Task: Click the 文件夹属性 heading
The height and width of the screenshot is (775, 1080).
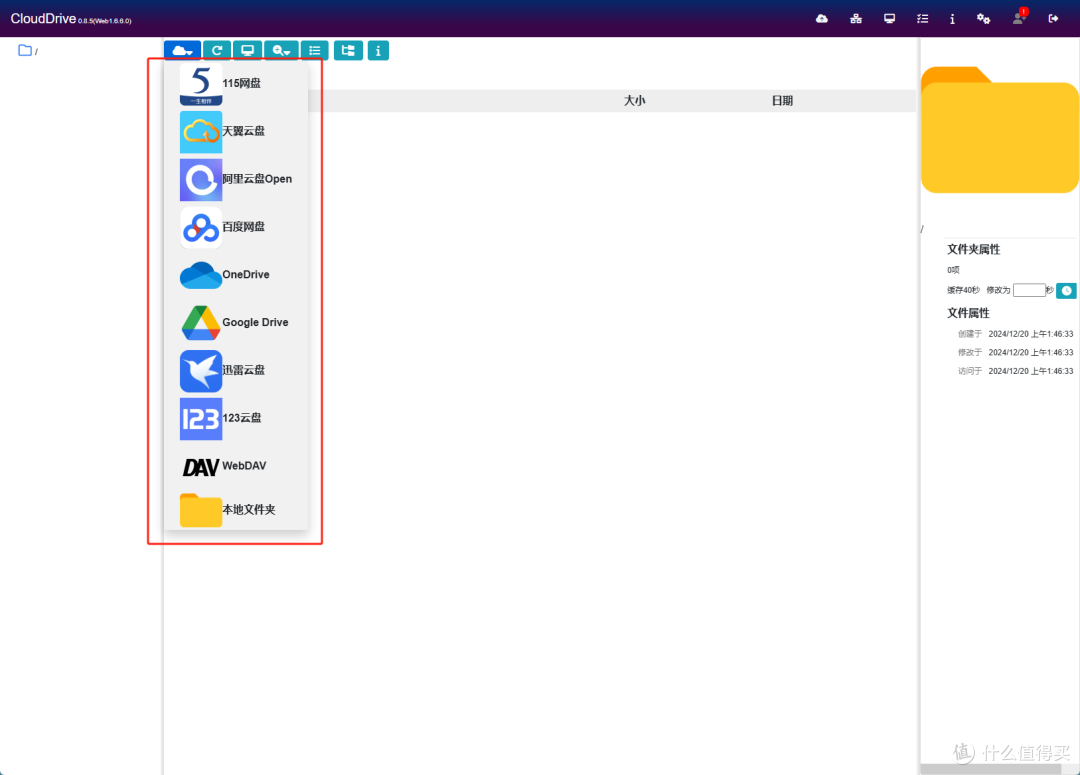Action: click(x=973, y=249)
